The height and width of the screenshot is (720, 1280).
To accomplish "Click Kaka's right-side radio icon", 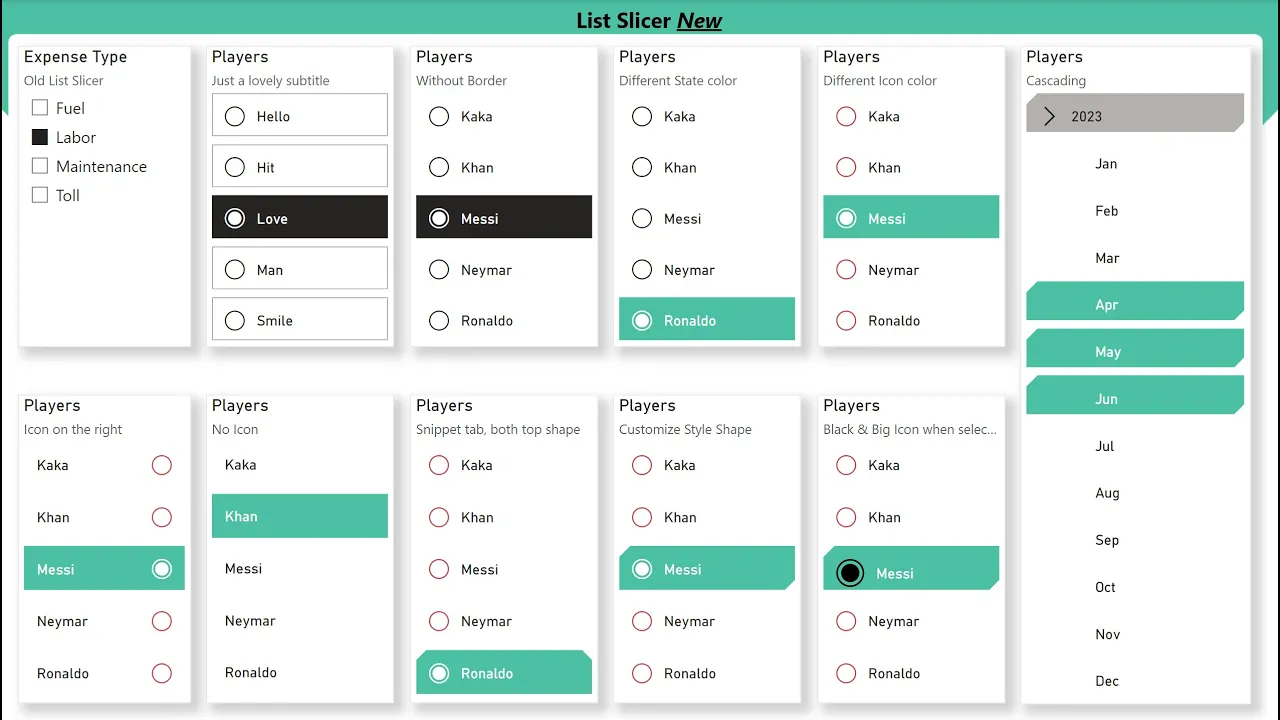I will 161,465.
